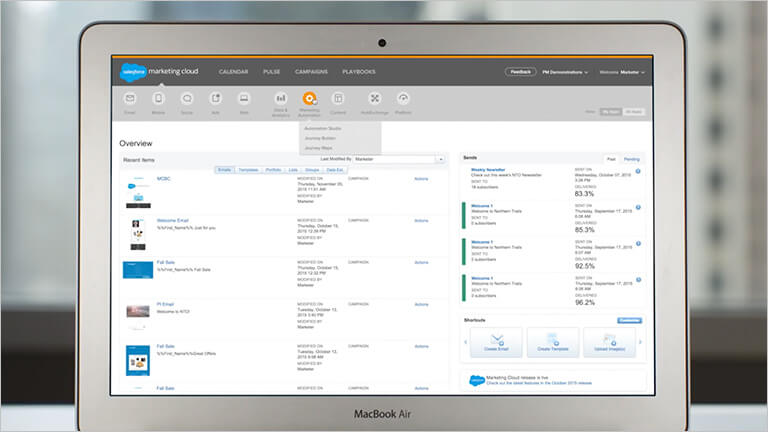Switch view toggle to All Apps
The height and width of the screenshot is (432, 768).
pyautogui.click(x=634, y=112)
